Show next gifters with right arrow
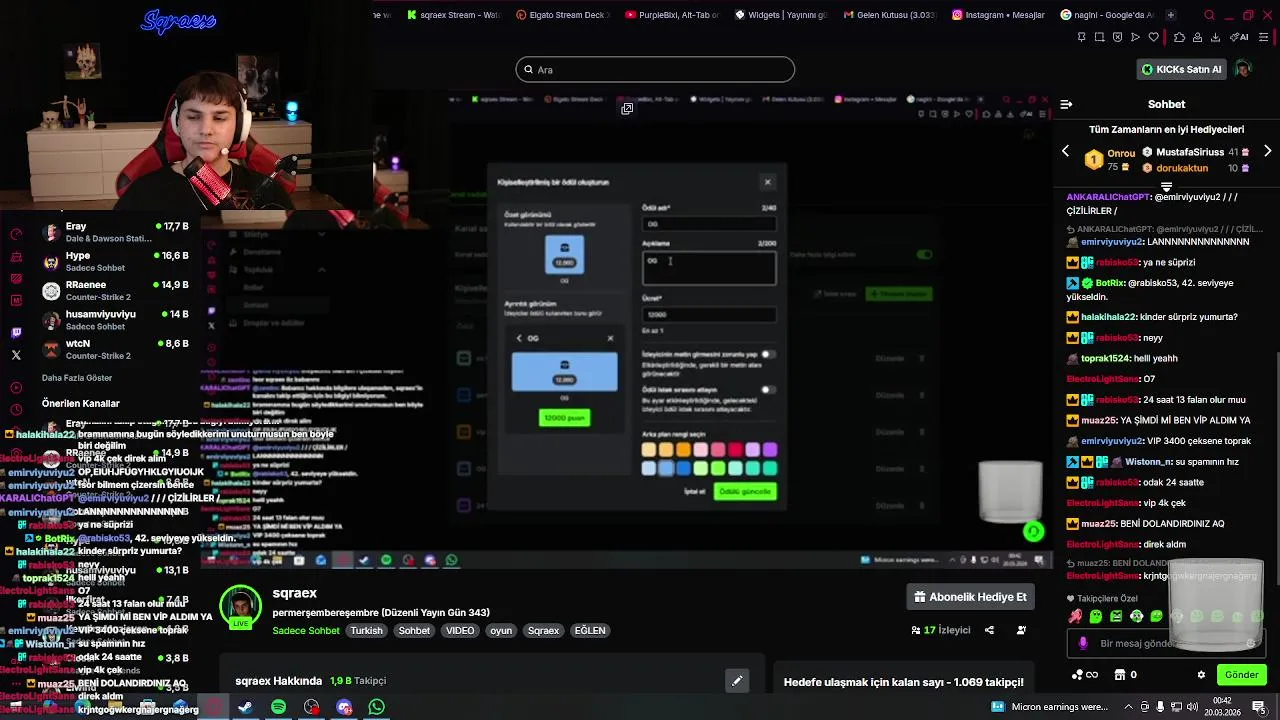1280x720 pixels. pos(1268,151)
